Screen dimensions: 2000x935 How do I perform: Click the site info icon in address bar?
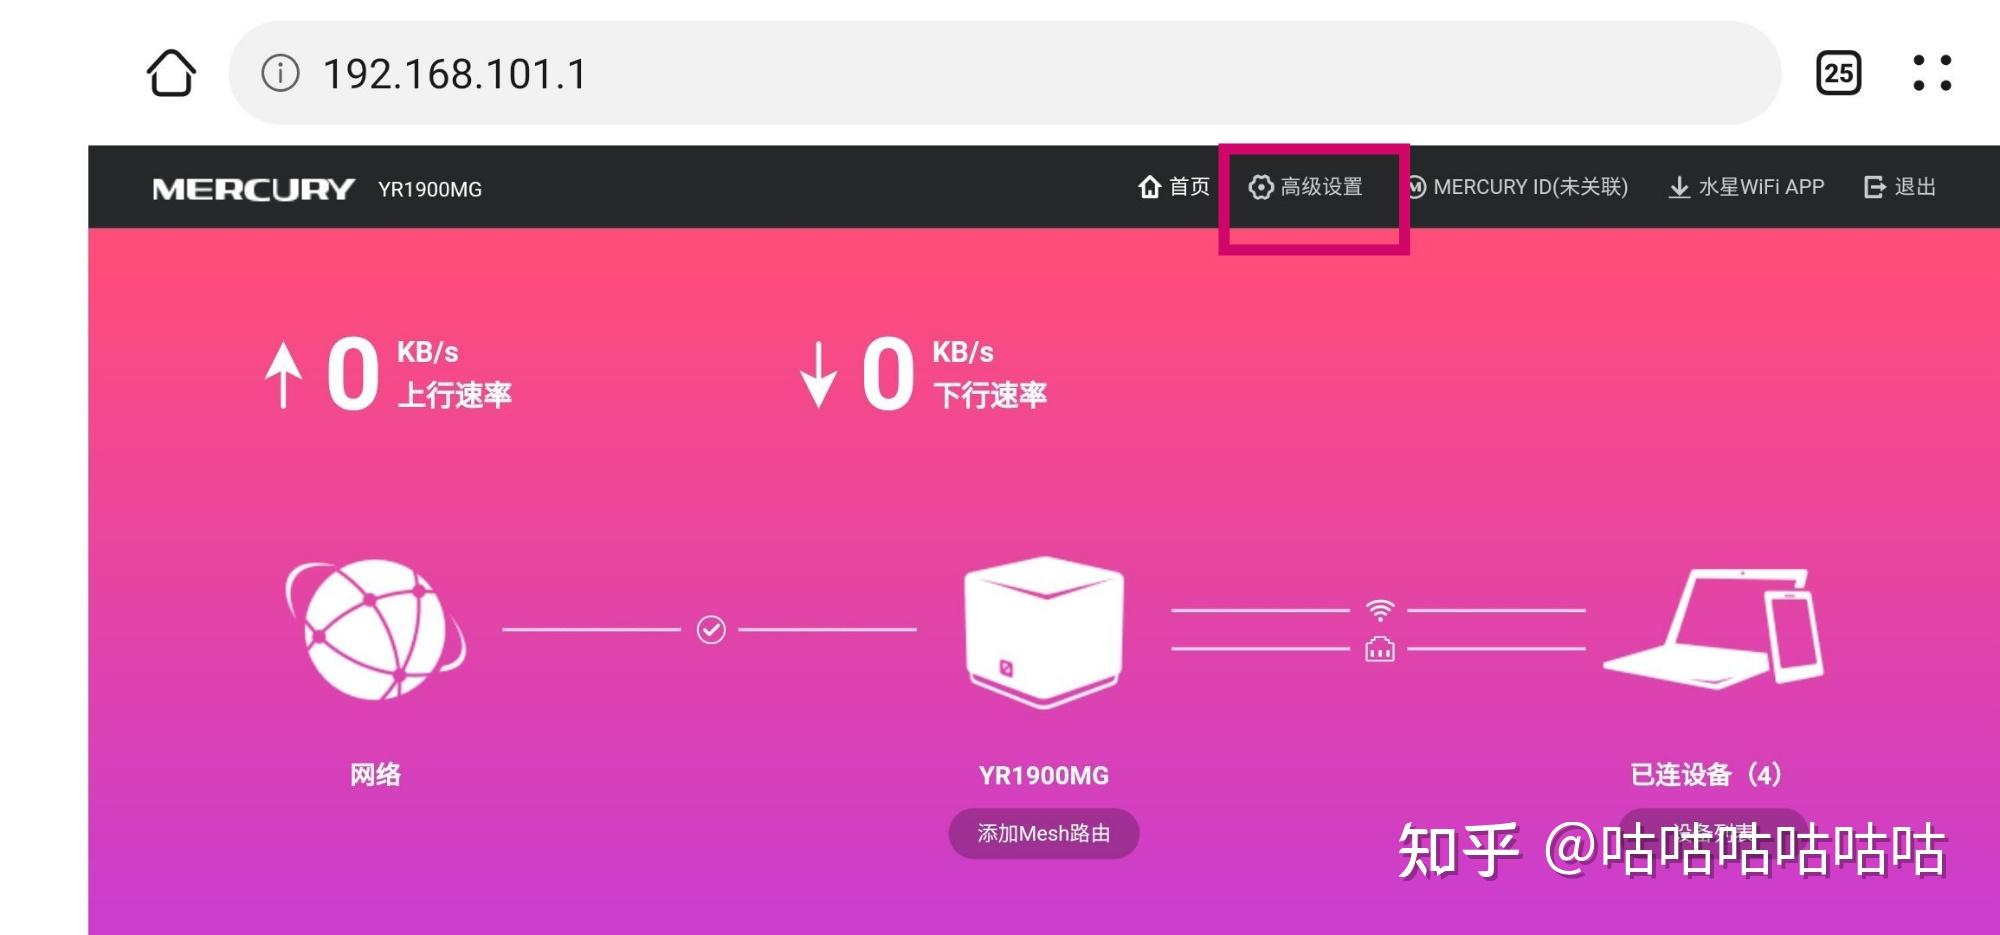click(280, 73)
